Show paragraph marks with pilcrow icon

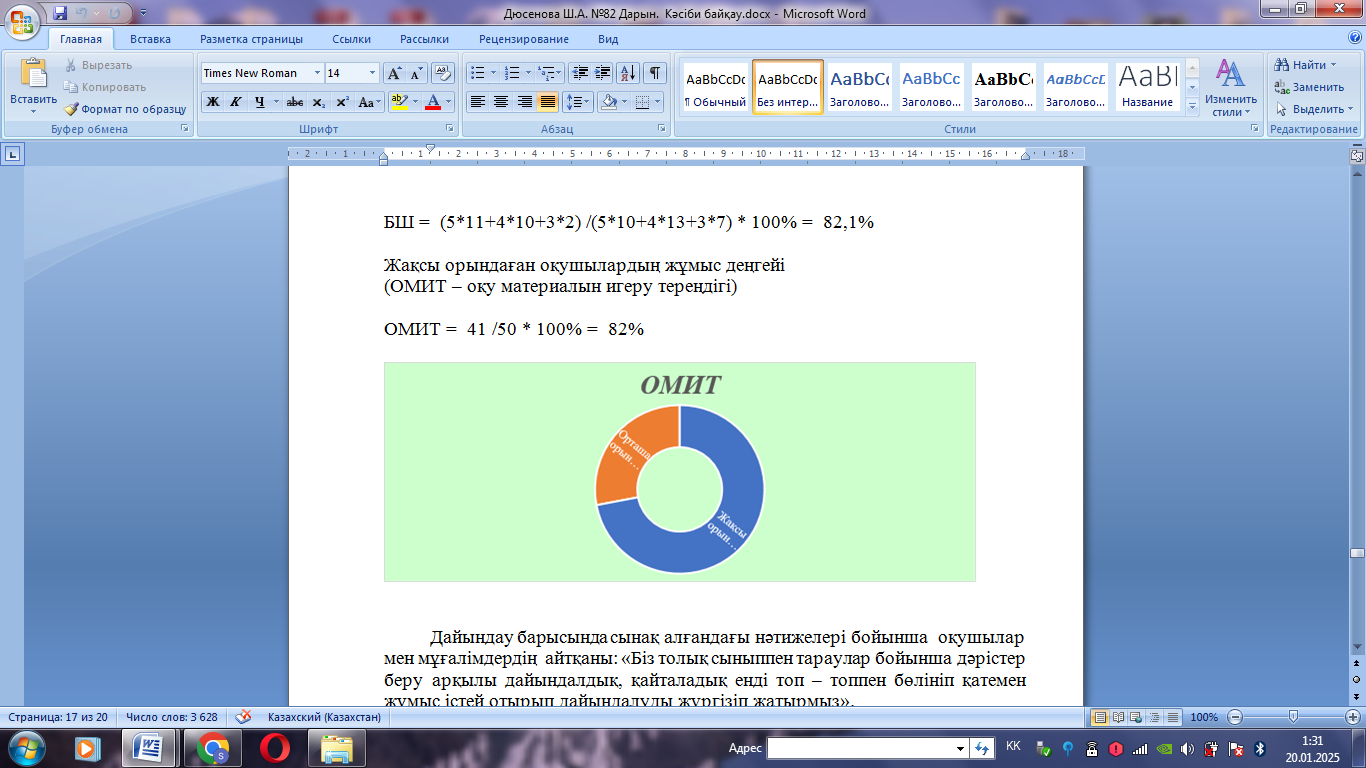654,73
